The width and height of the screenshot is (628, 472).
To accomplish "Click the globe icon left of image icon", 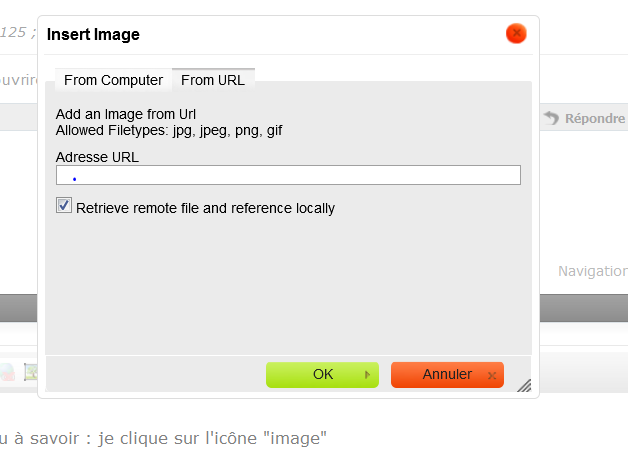I will 8,372.
